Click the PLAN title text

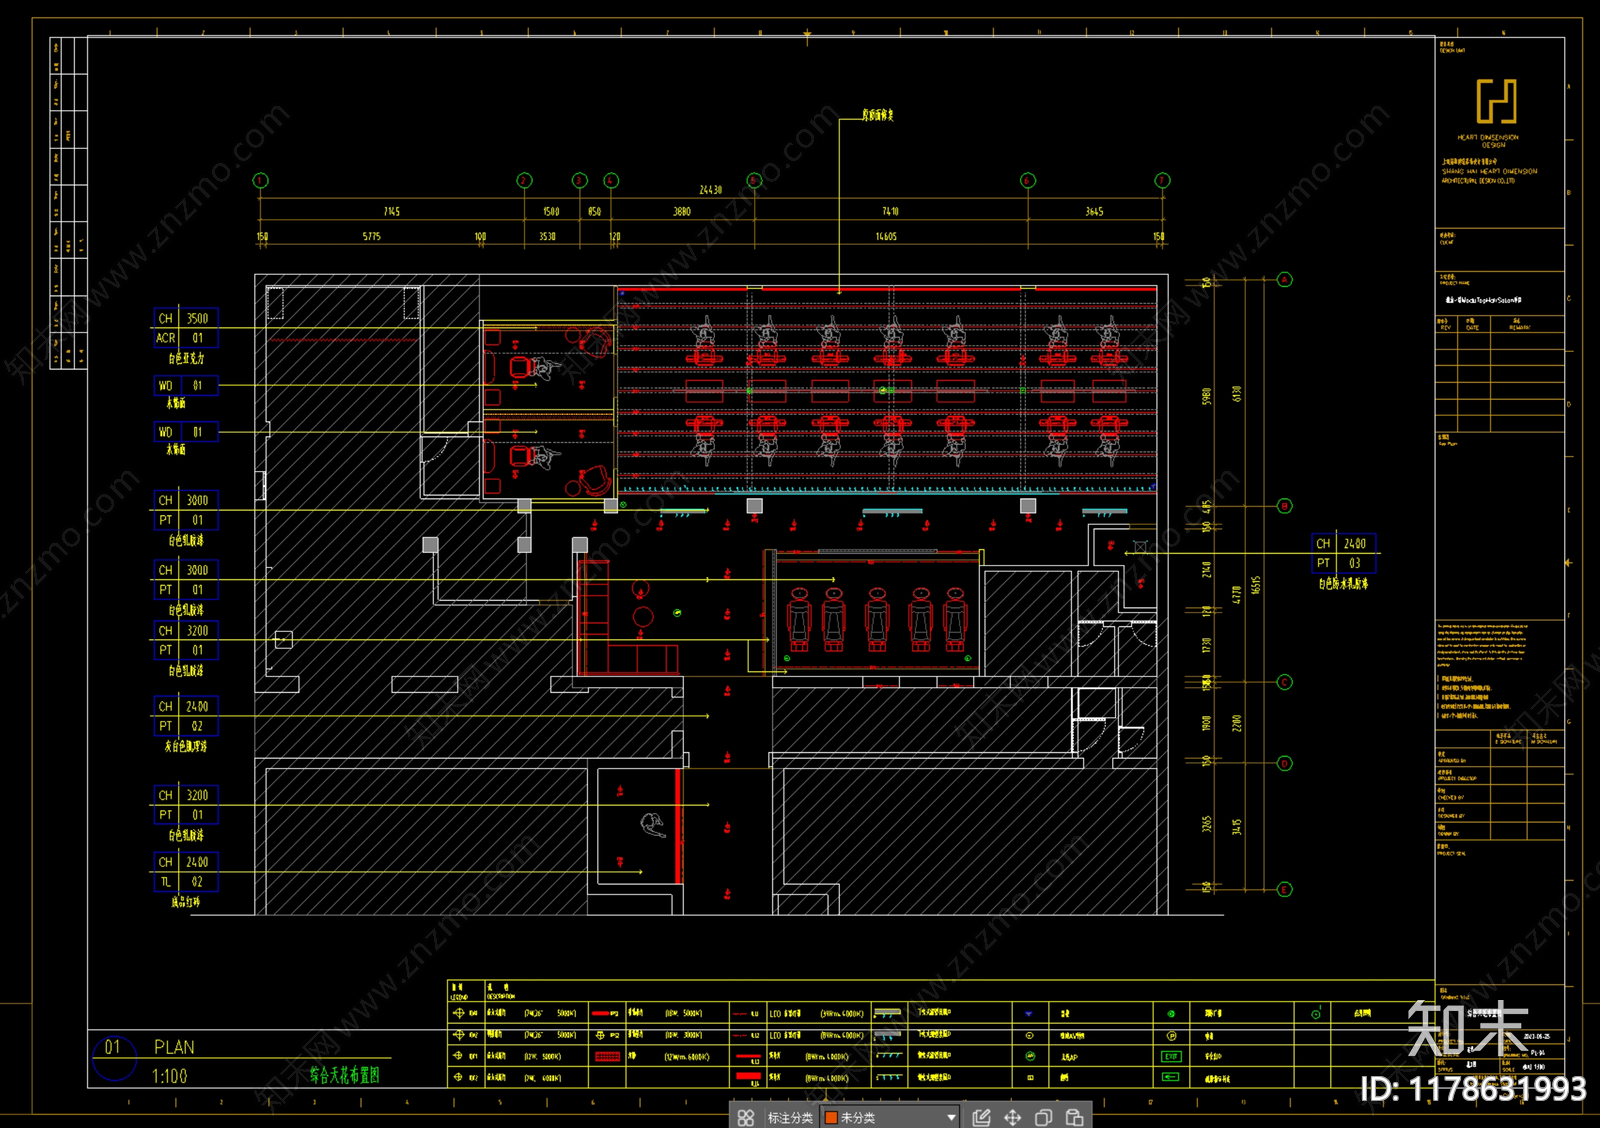click(174, 1047)
